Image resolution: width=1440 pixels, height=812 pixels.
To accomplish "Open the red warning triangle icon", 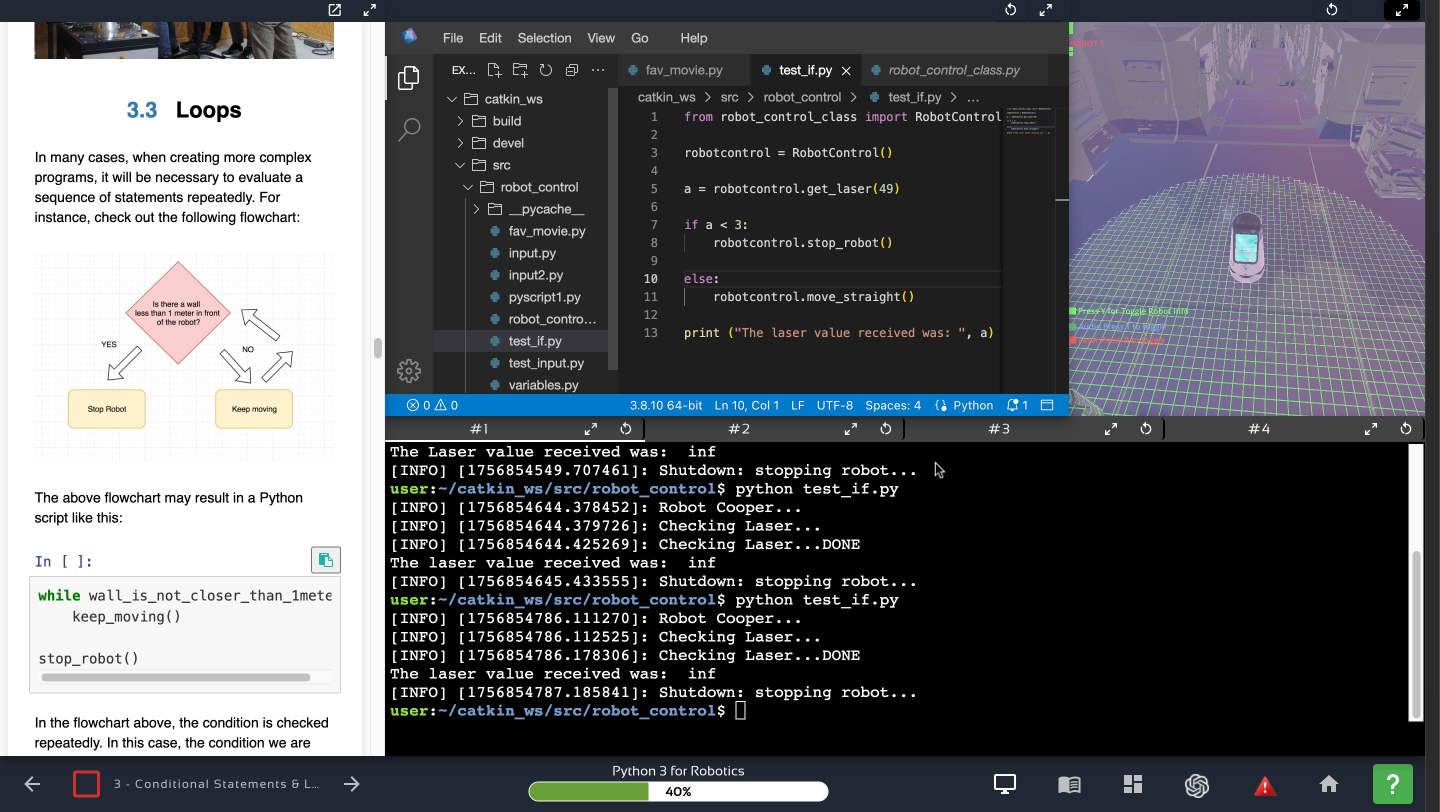I will (1264, 785).
